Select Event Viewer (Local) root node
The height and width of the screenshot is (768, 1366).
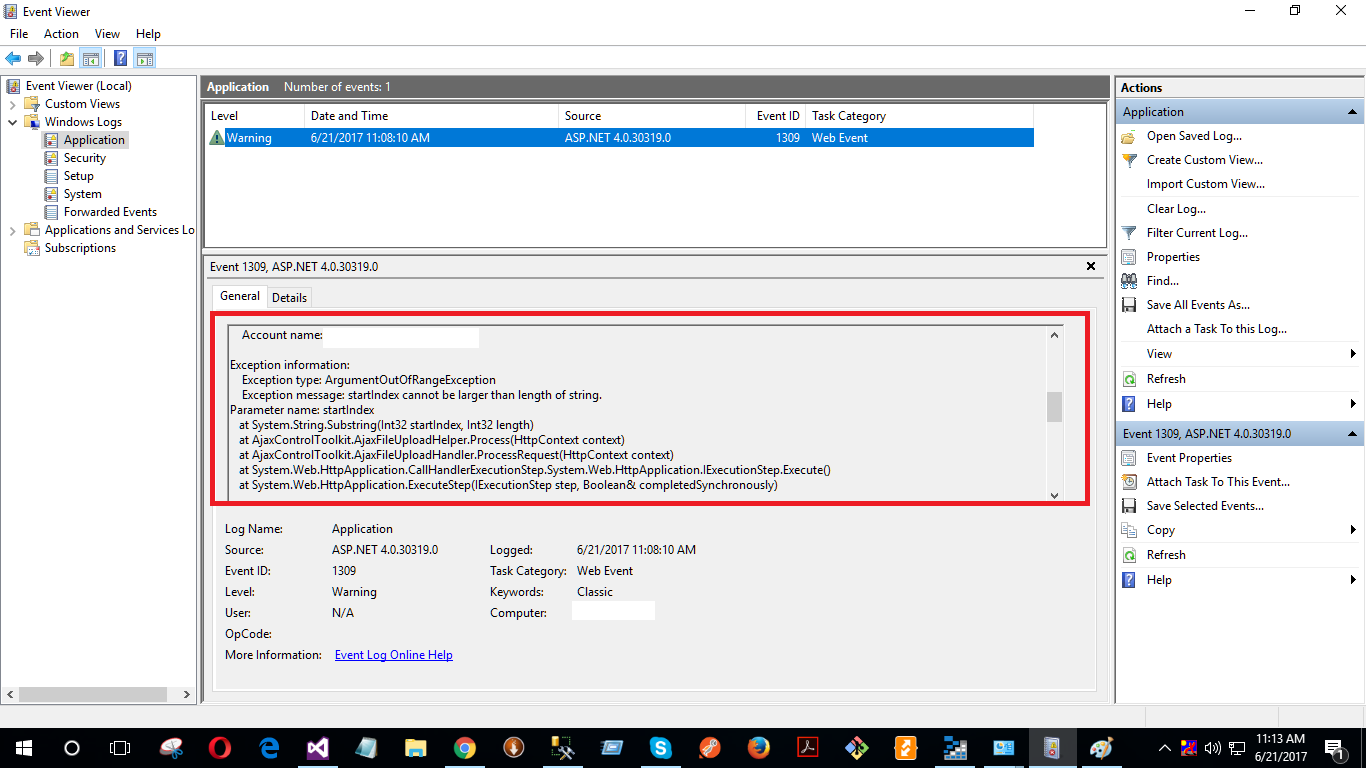click(78, 86)
